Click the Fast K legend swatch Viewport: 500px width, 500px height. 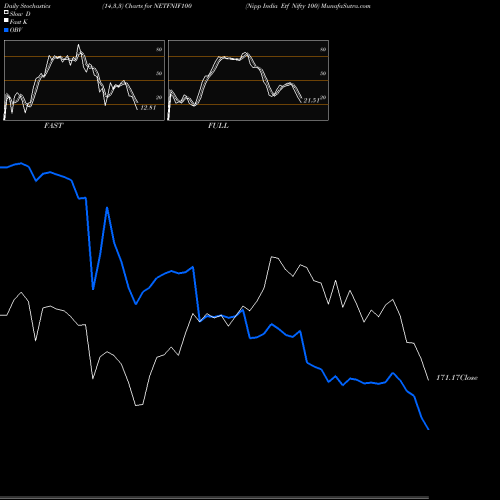[x=6, y=20]
